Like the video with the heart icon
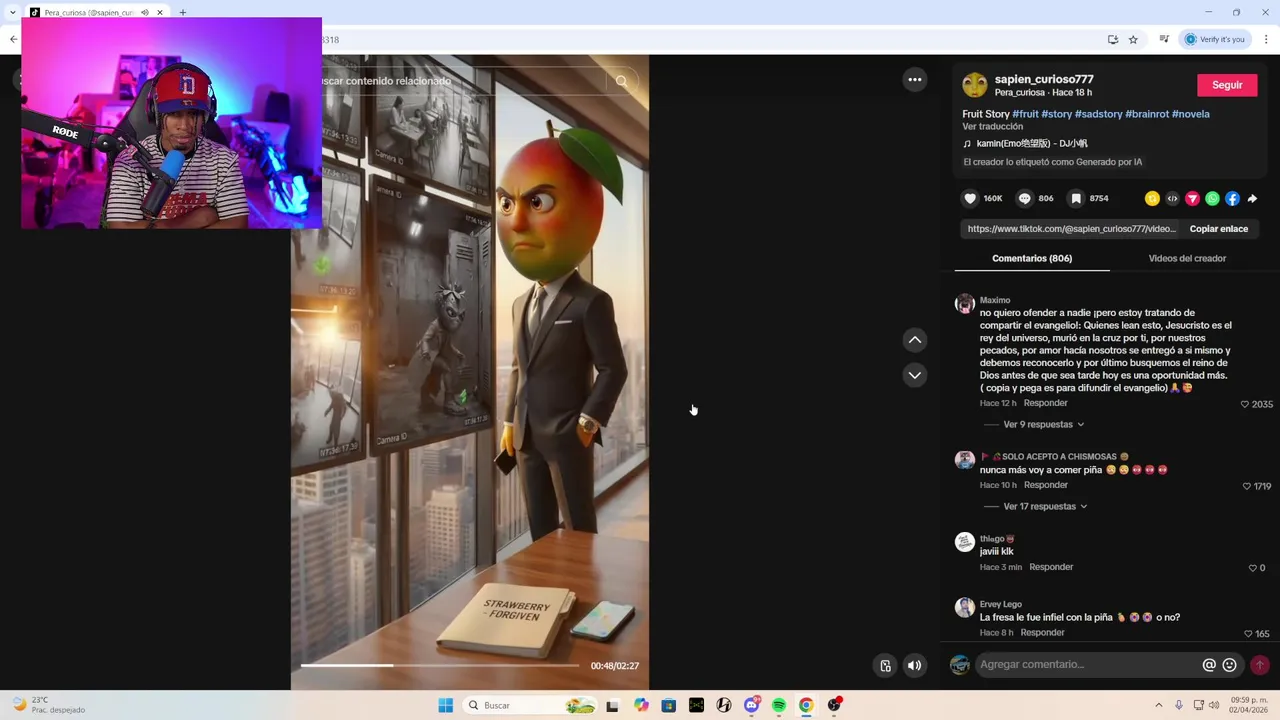Screen dimensions: 1280x720 click(970, 199)
